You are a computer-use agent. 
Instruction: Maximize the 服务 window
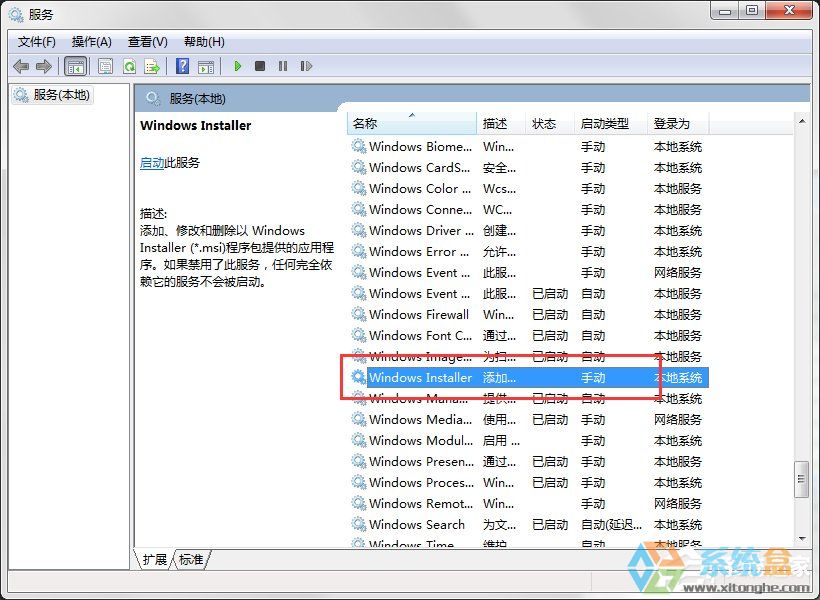[x=751, y=11]
